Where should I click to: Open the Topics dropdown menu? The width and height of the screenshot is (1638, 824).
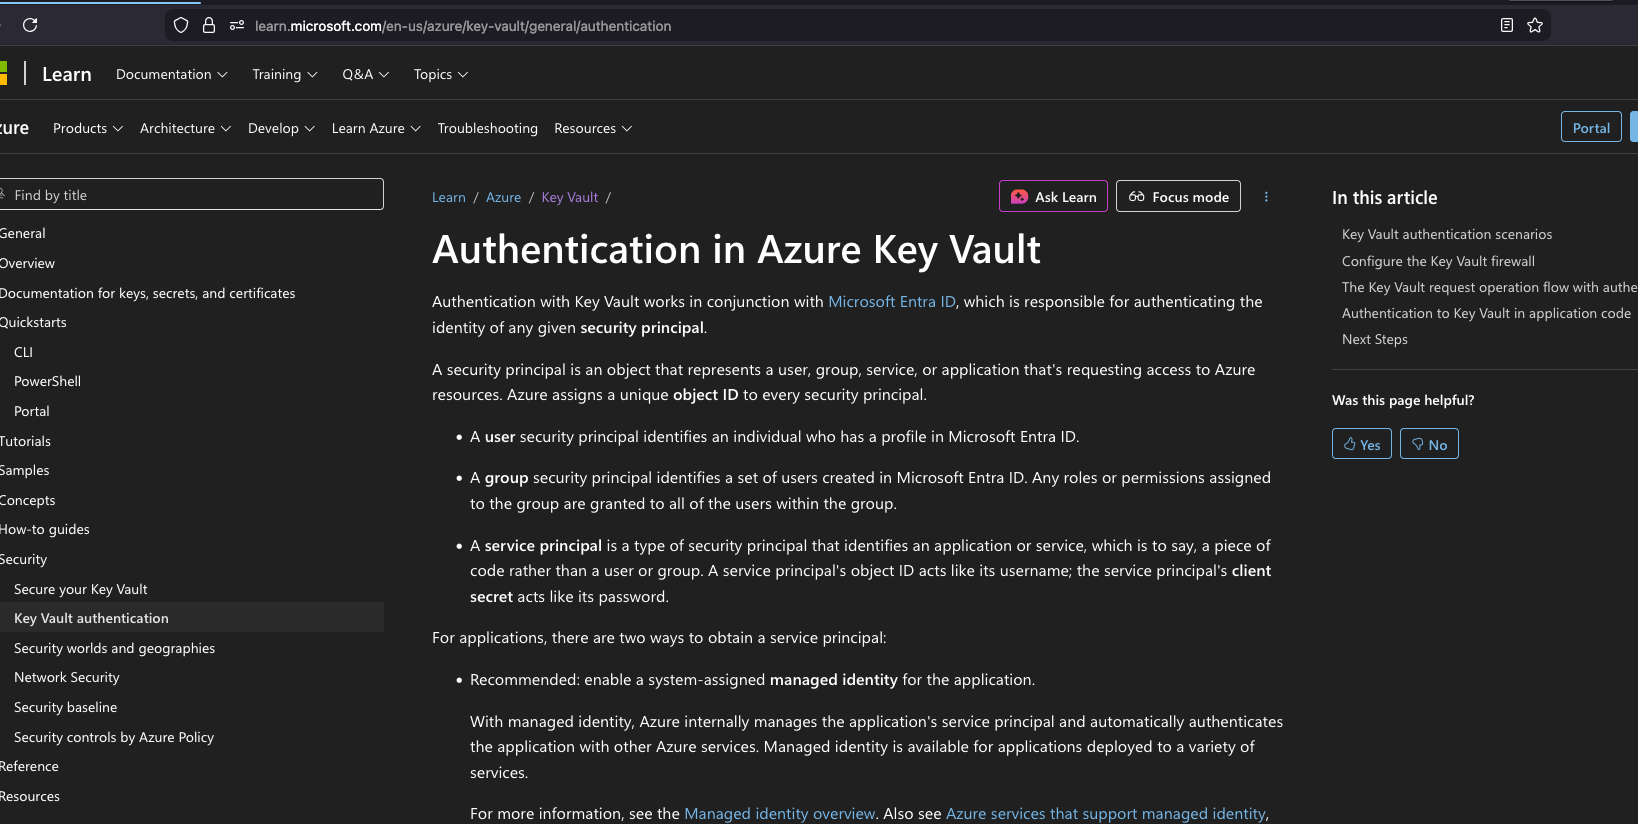click(x=441, y=74)
